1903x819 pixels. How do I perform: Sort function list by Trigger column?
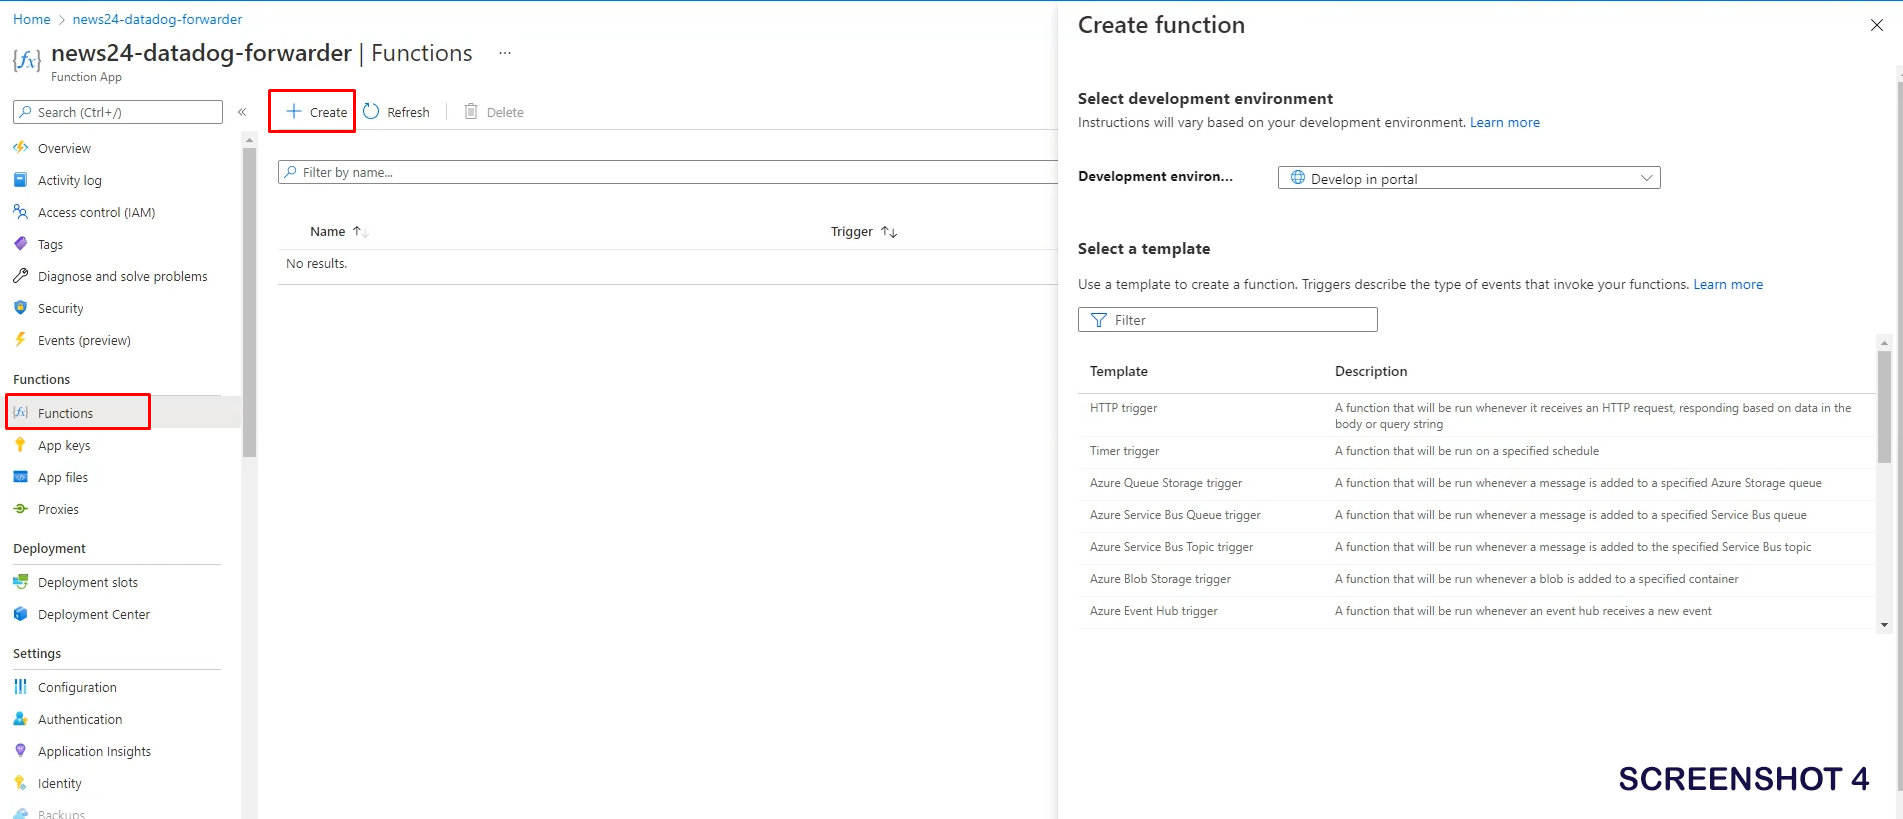pyautogui.click(x=852, y=232)
